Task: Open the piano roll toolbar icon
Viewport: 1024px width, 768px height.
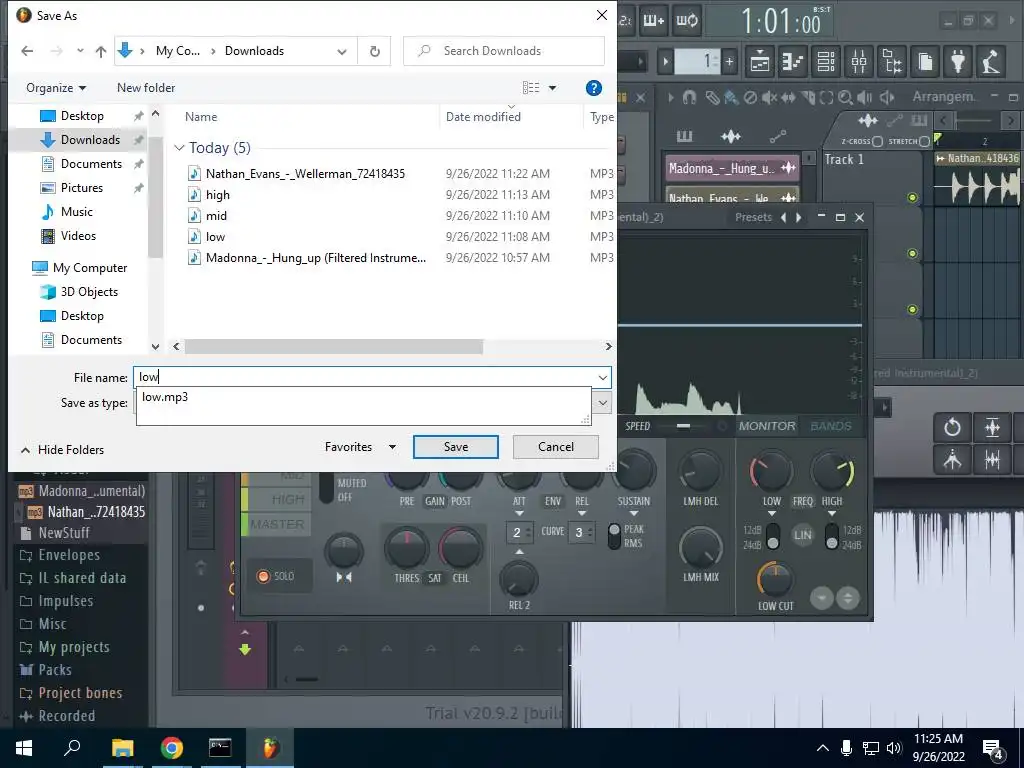Action: [793, 62]
